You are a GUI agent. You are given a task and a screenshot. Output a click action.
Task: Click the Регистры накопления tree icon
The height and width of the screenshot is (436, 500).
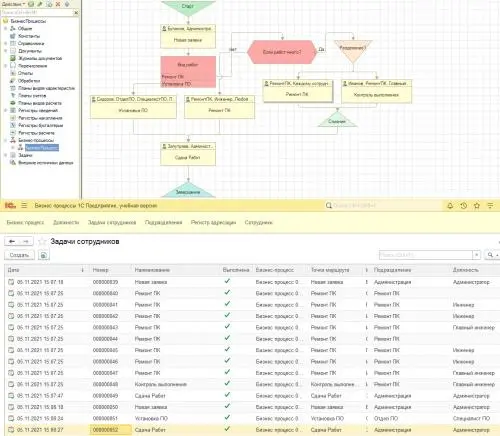pyautogui.click(x=13, y=118)
